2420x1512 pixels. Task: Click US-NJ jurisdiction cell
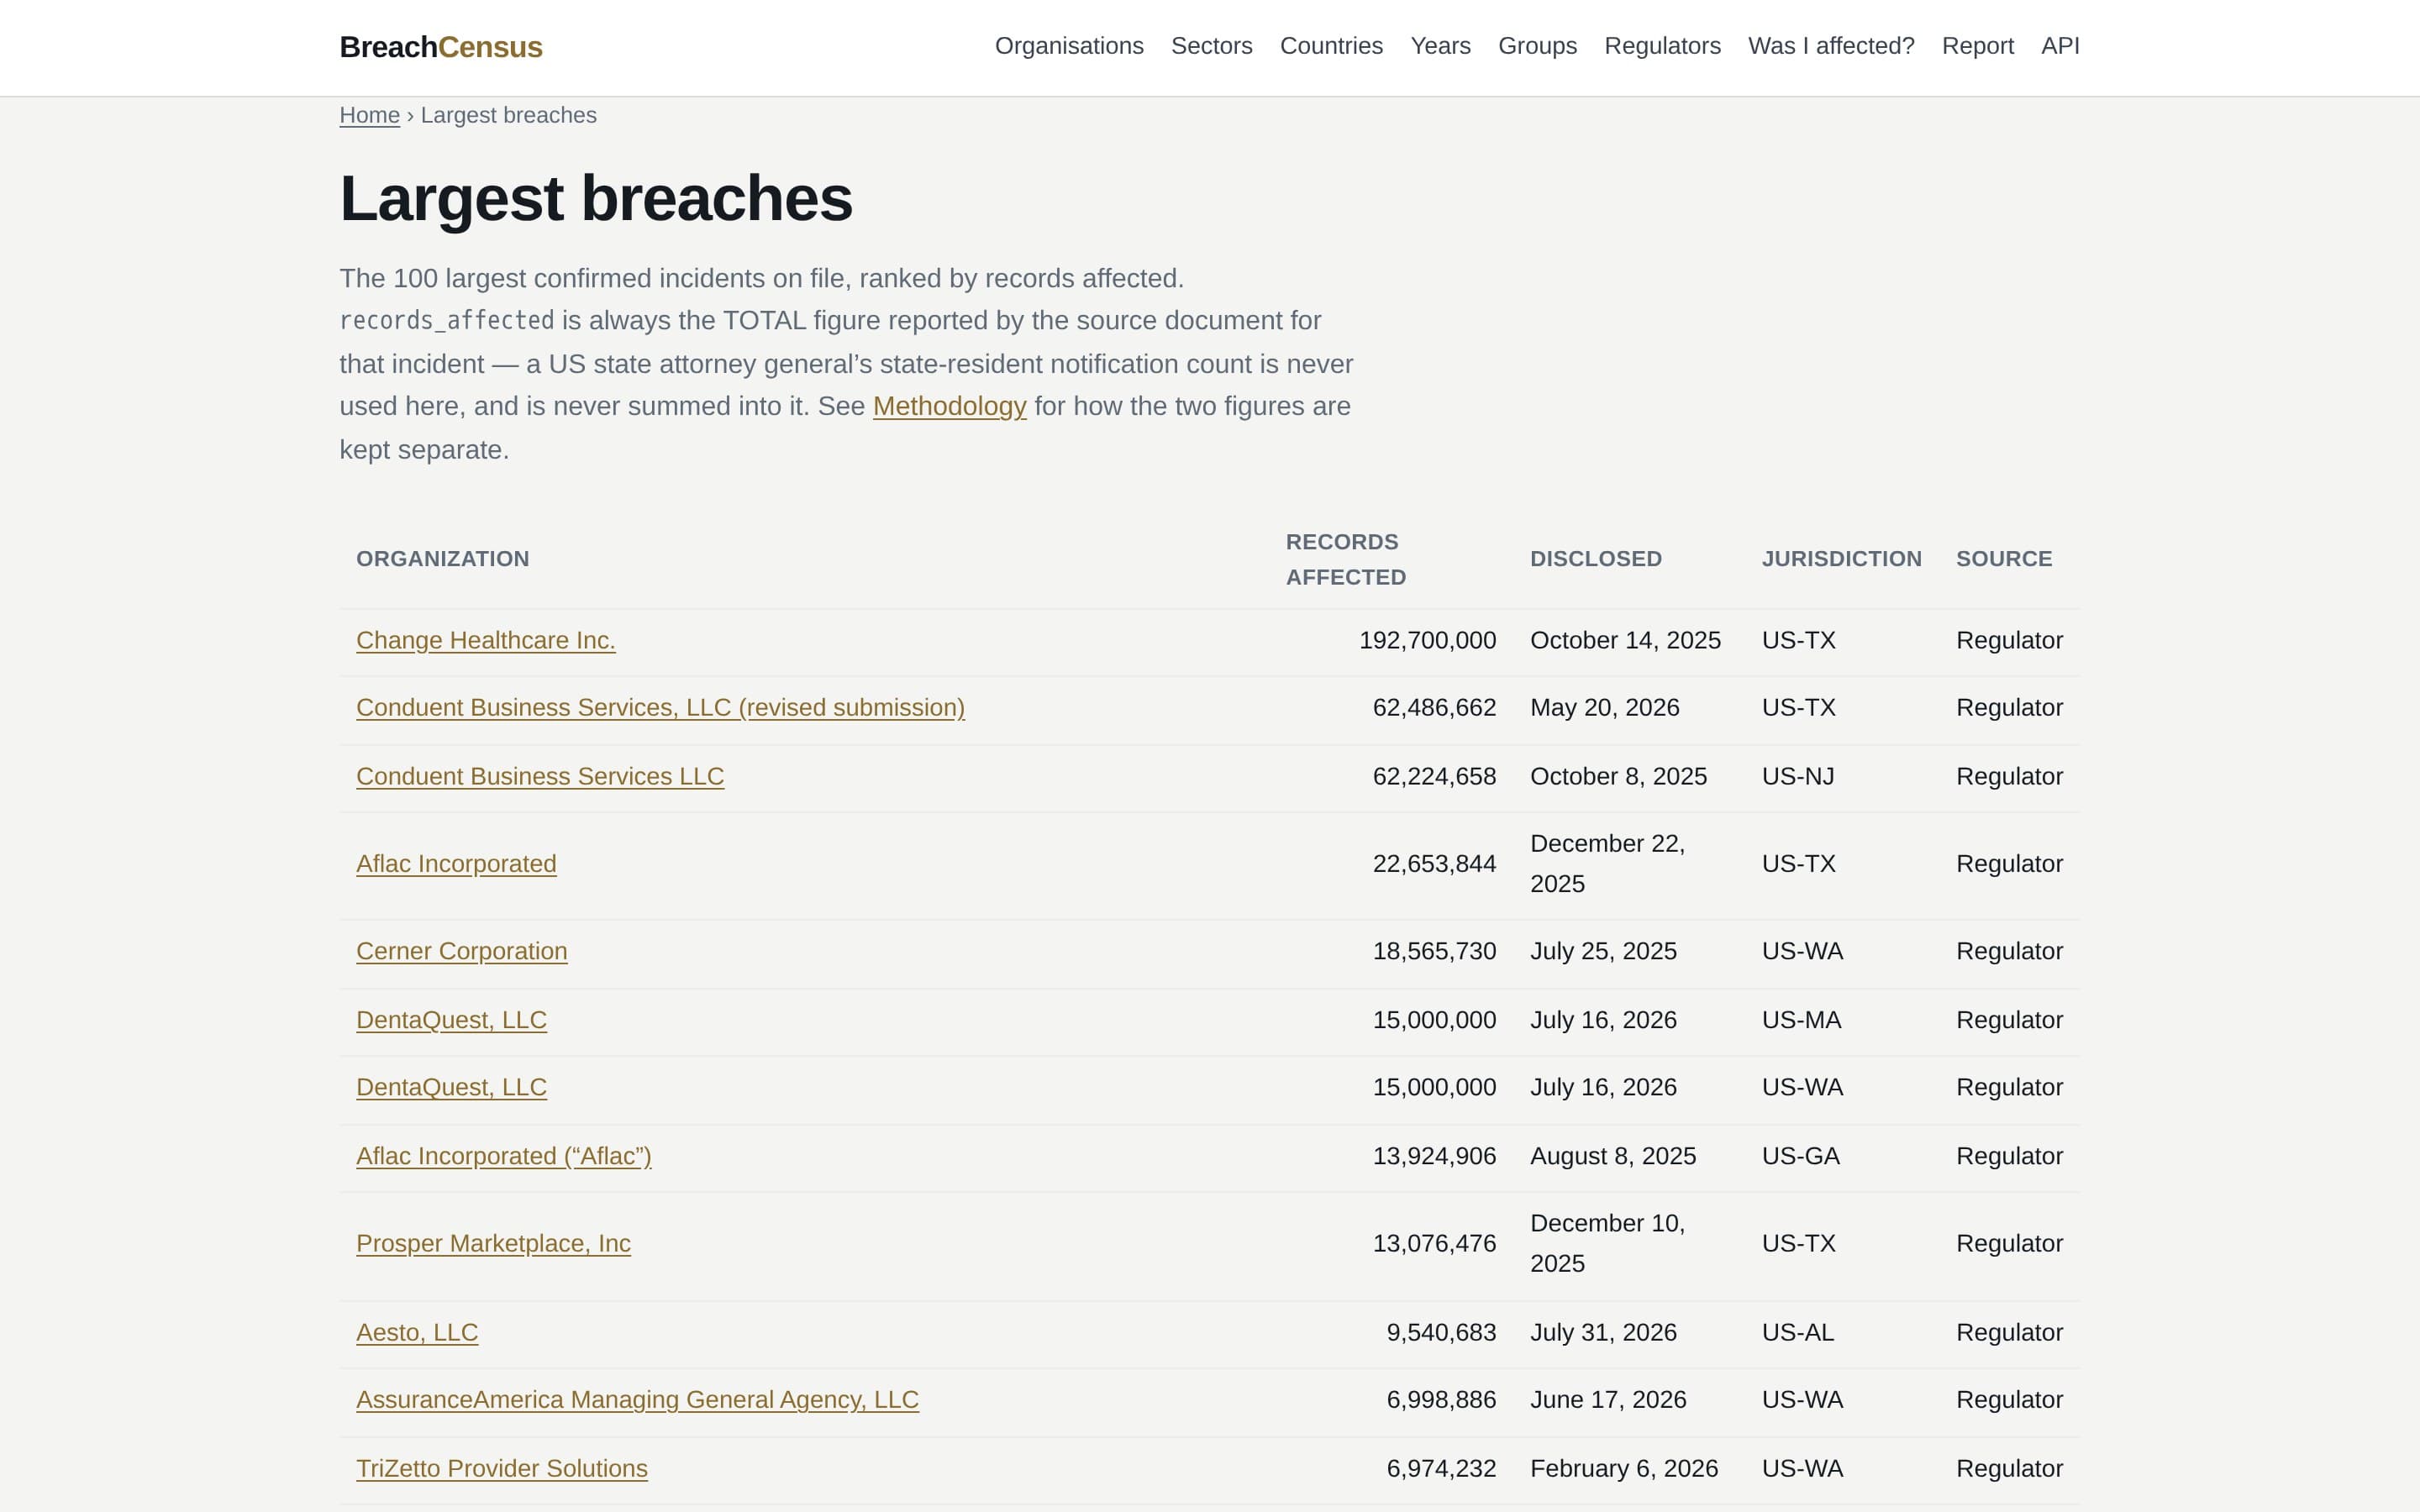(1798, 776)
